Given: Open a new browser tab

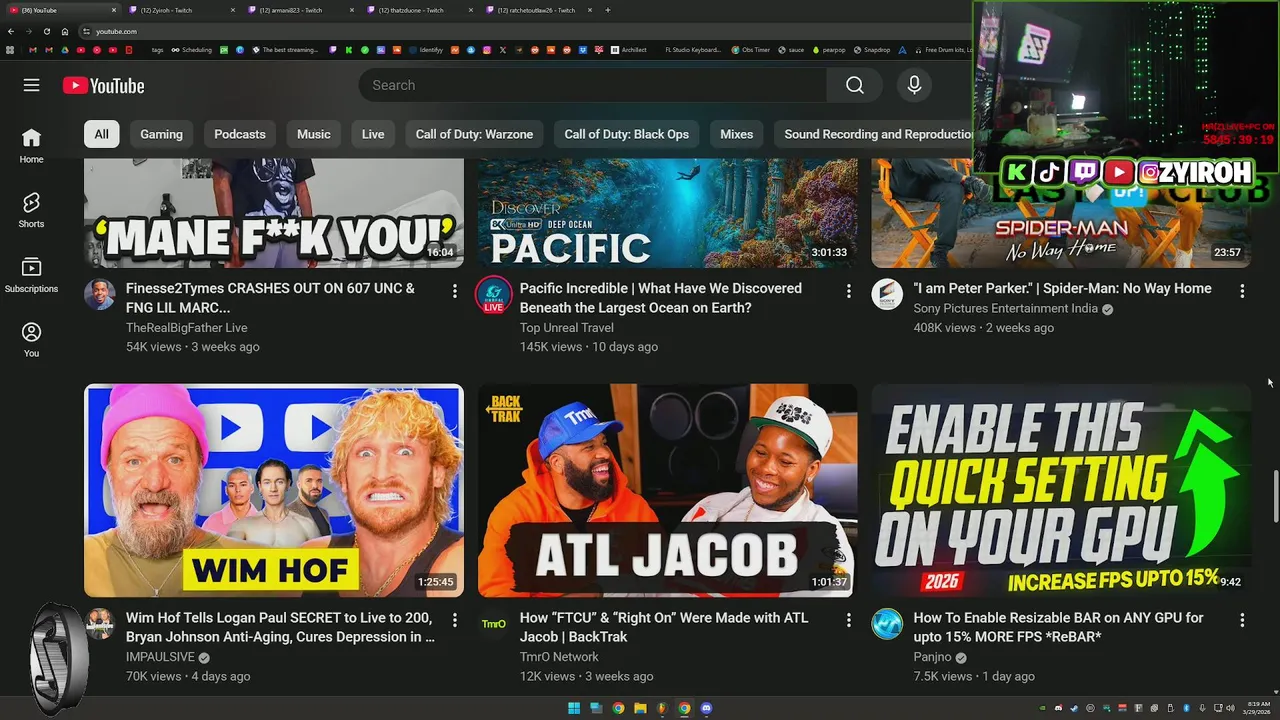Looking at the screenshot, I should pyautogui.click(x=608, y=10).
